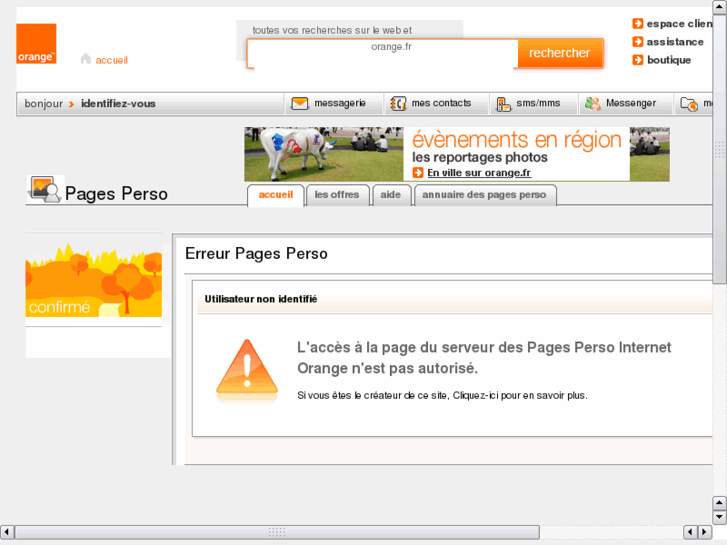
Task: Click the lower-right scroll down arrow
Action: [720, 516]
